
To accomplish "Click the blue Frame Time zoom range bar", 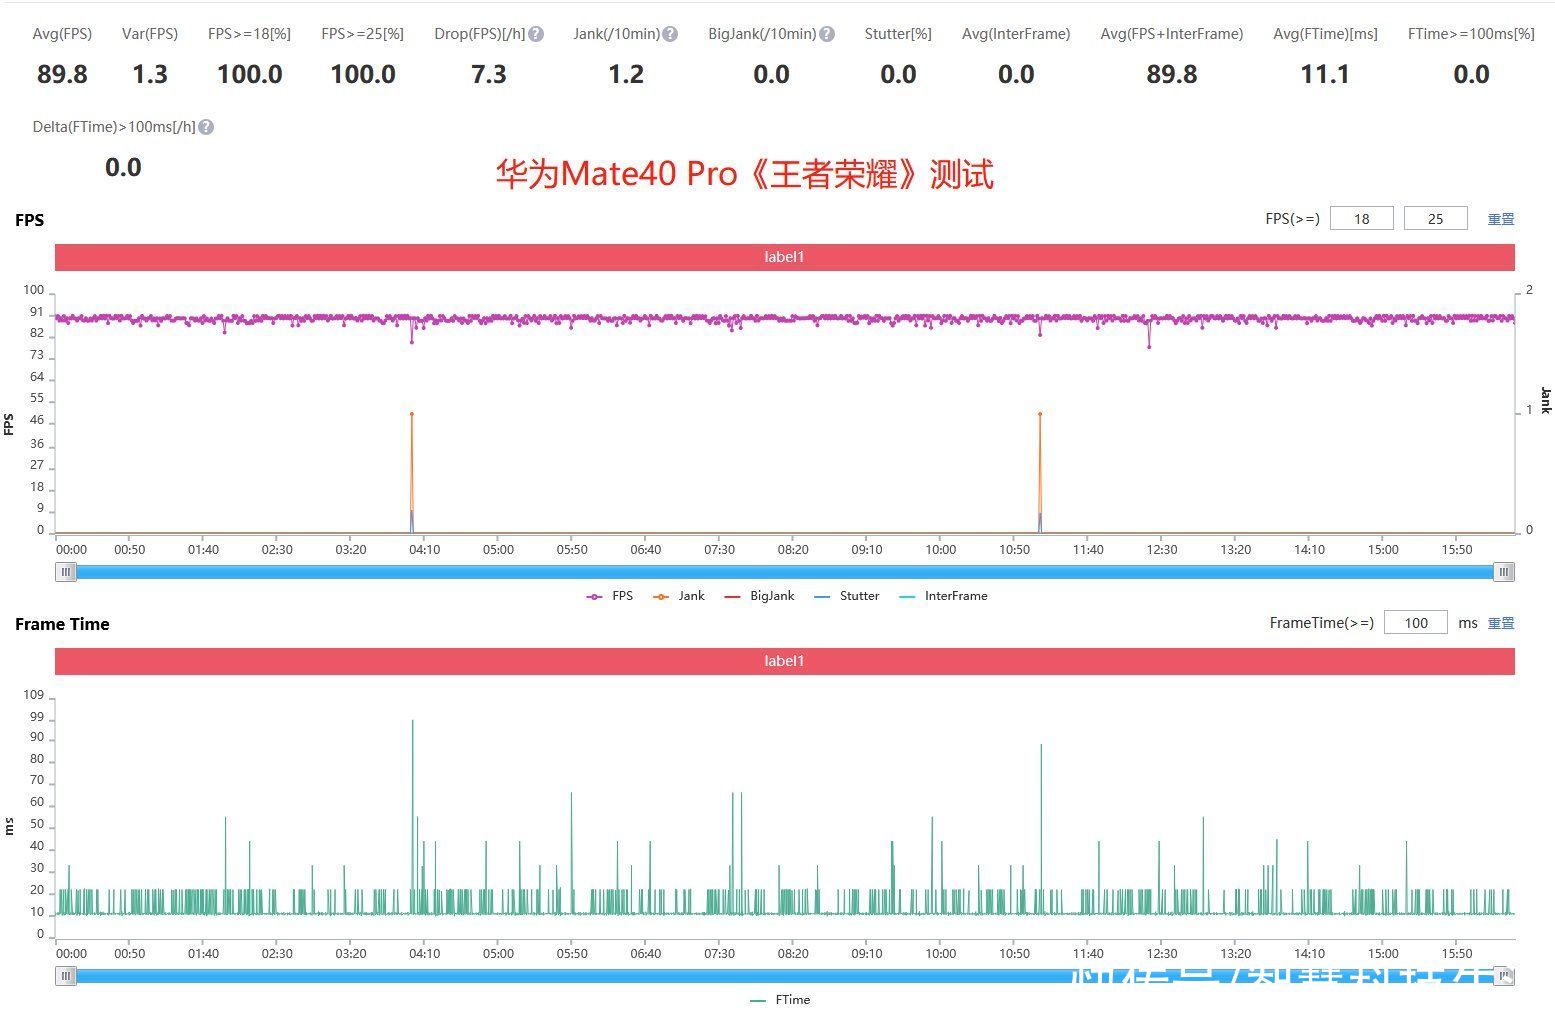I will (784, 976).
